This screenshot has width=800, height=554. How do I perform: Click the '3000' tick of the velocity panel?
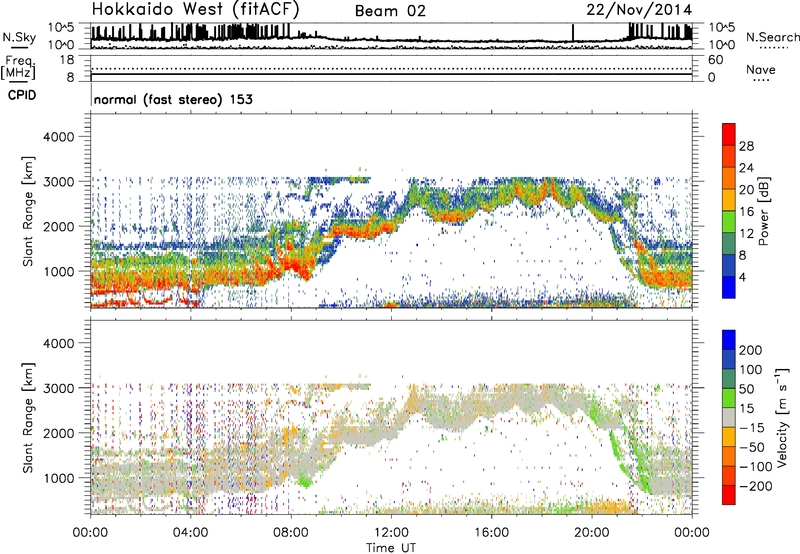(58, 388)
